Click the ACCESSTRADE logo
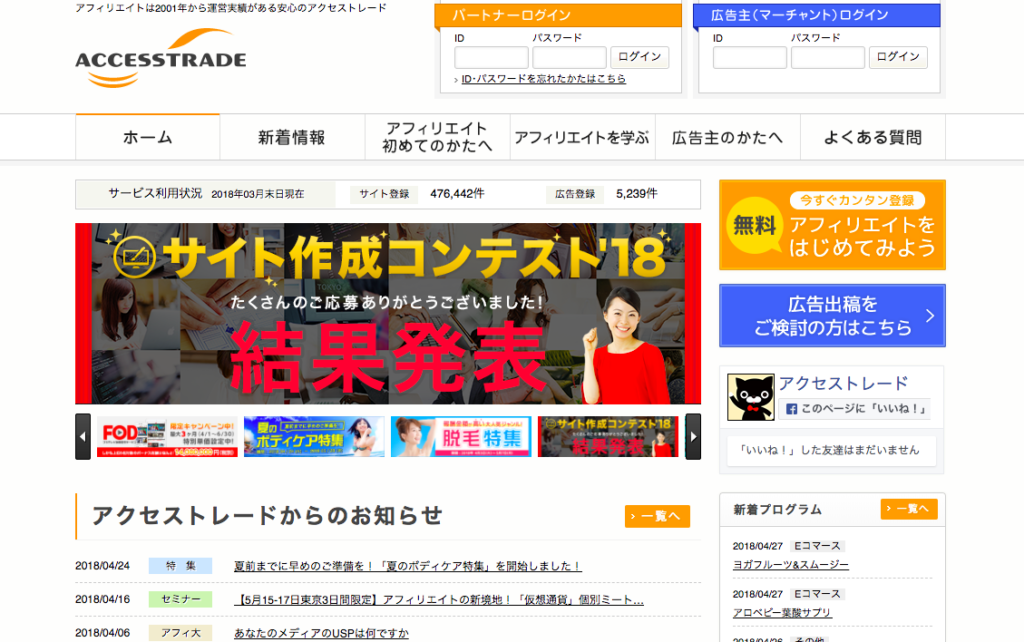Screen dimensions: 1024x642 pyautogui.click(x=161, y=58)
